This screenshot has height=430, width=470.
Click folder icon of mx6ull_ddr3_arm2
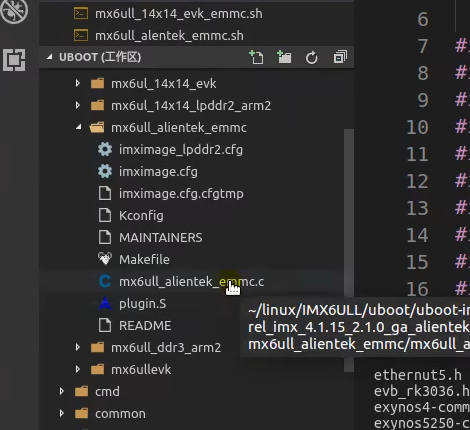[97, 347]
